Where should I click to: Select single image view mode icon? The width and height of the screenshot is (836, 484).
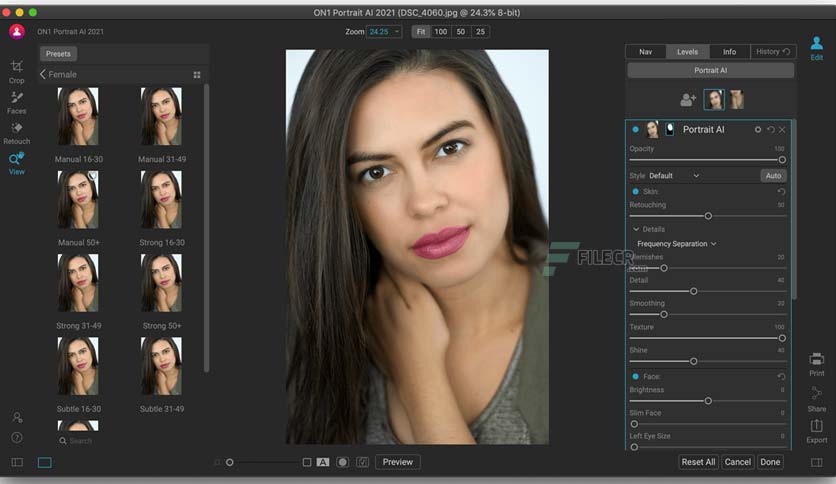tap(45, 462)
